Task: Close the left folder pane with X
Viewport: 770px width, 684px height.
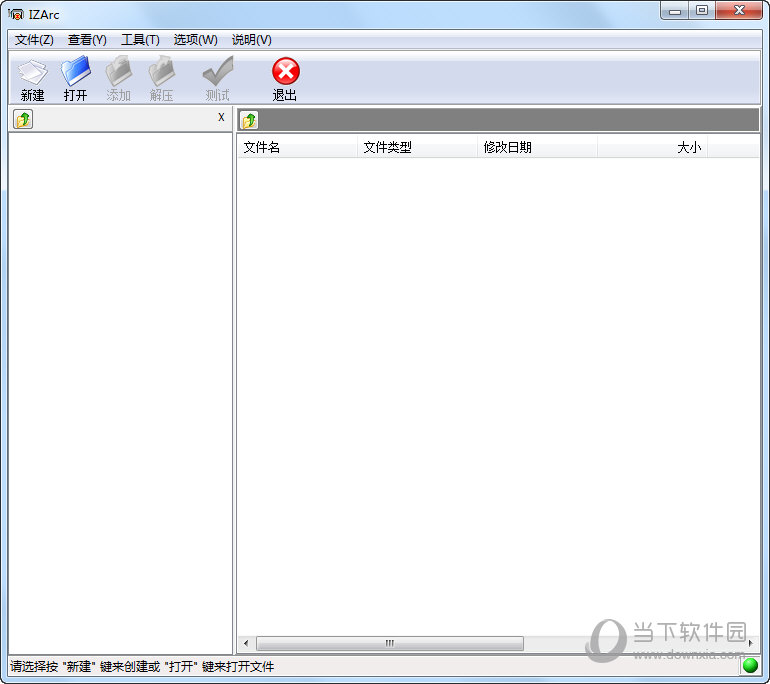Action: click(x=221, y=117)
